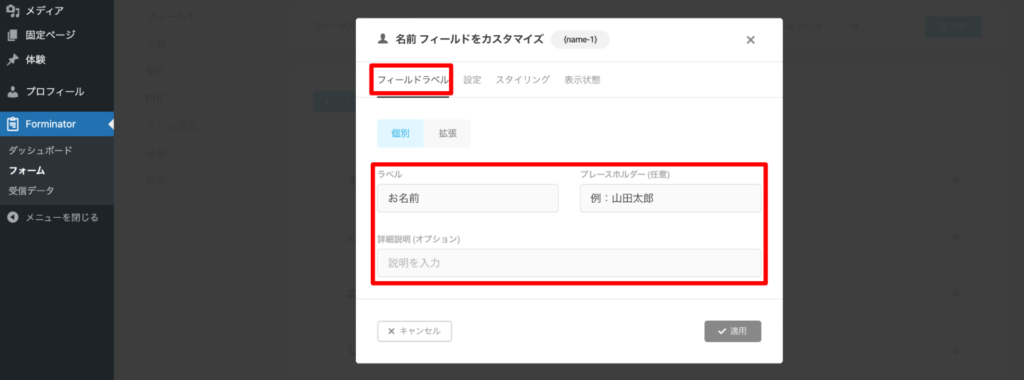Switch to the フィールドラベル tab
This screenshot has height=380, width=1024.
(413, 80)
